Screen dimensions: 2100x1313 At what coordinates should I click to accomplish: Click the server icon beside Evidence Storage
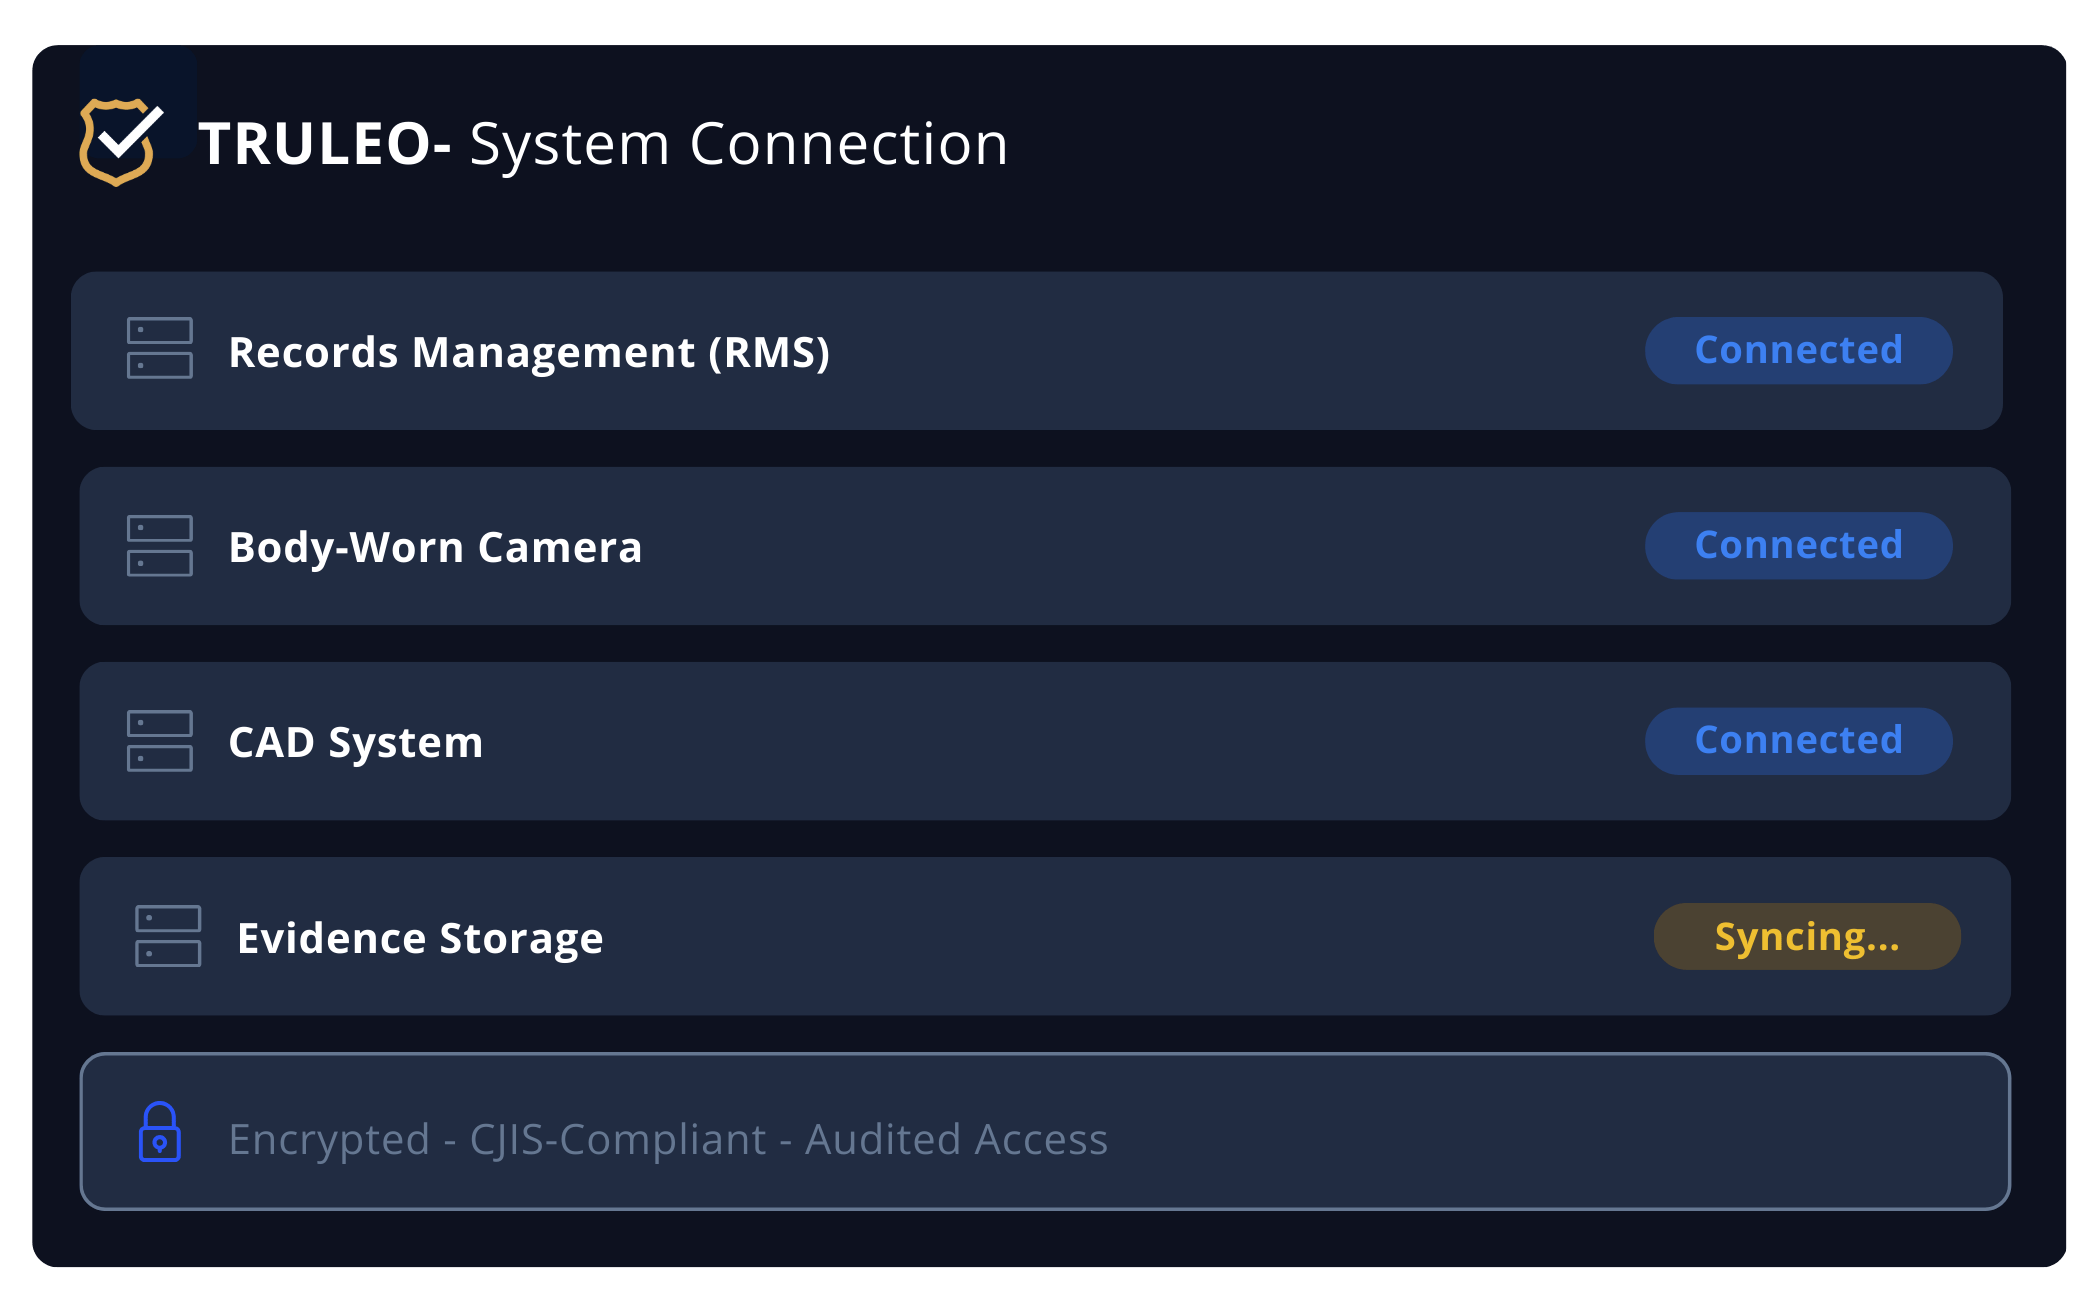tap(168, 936)
